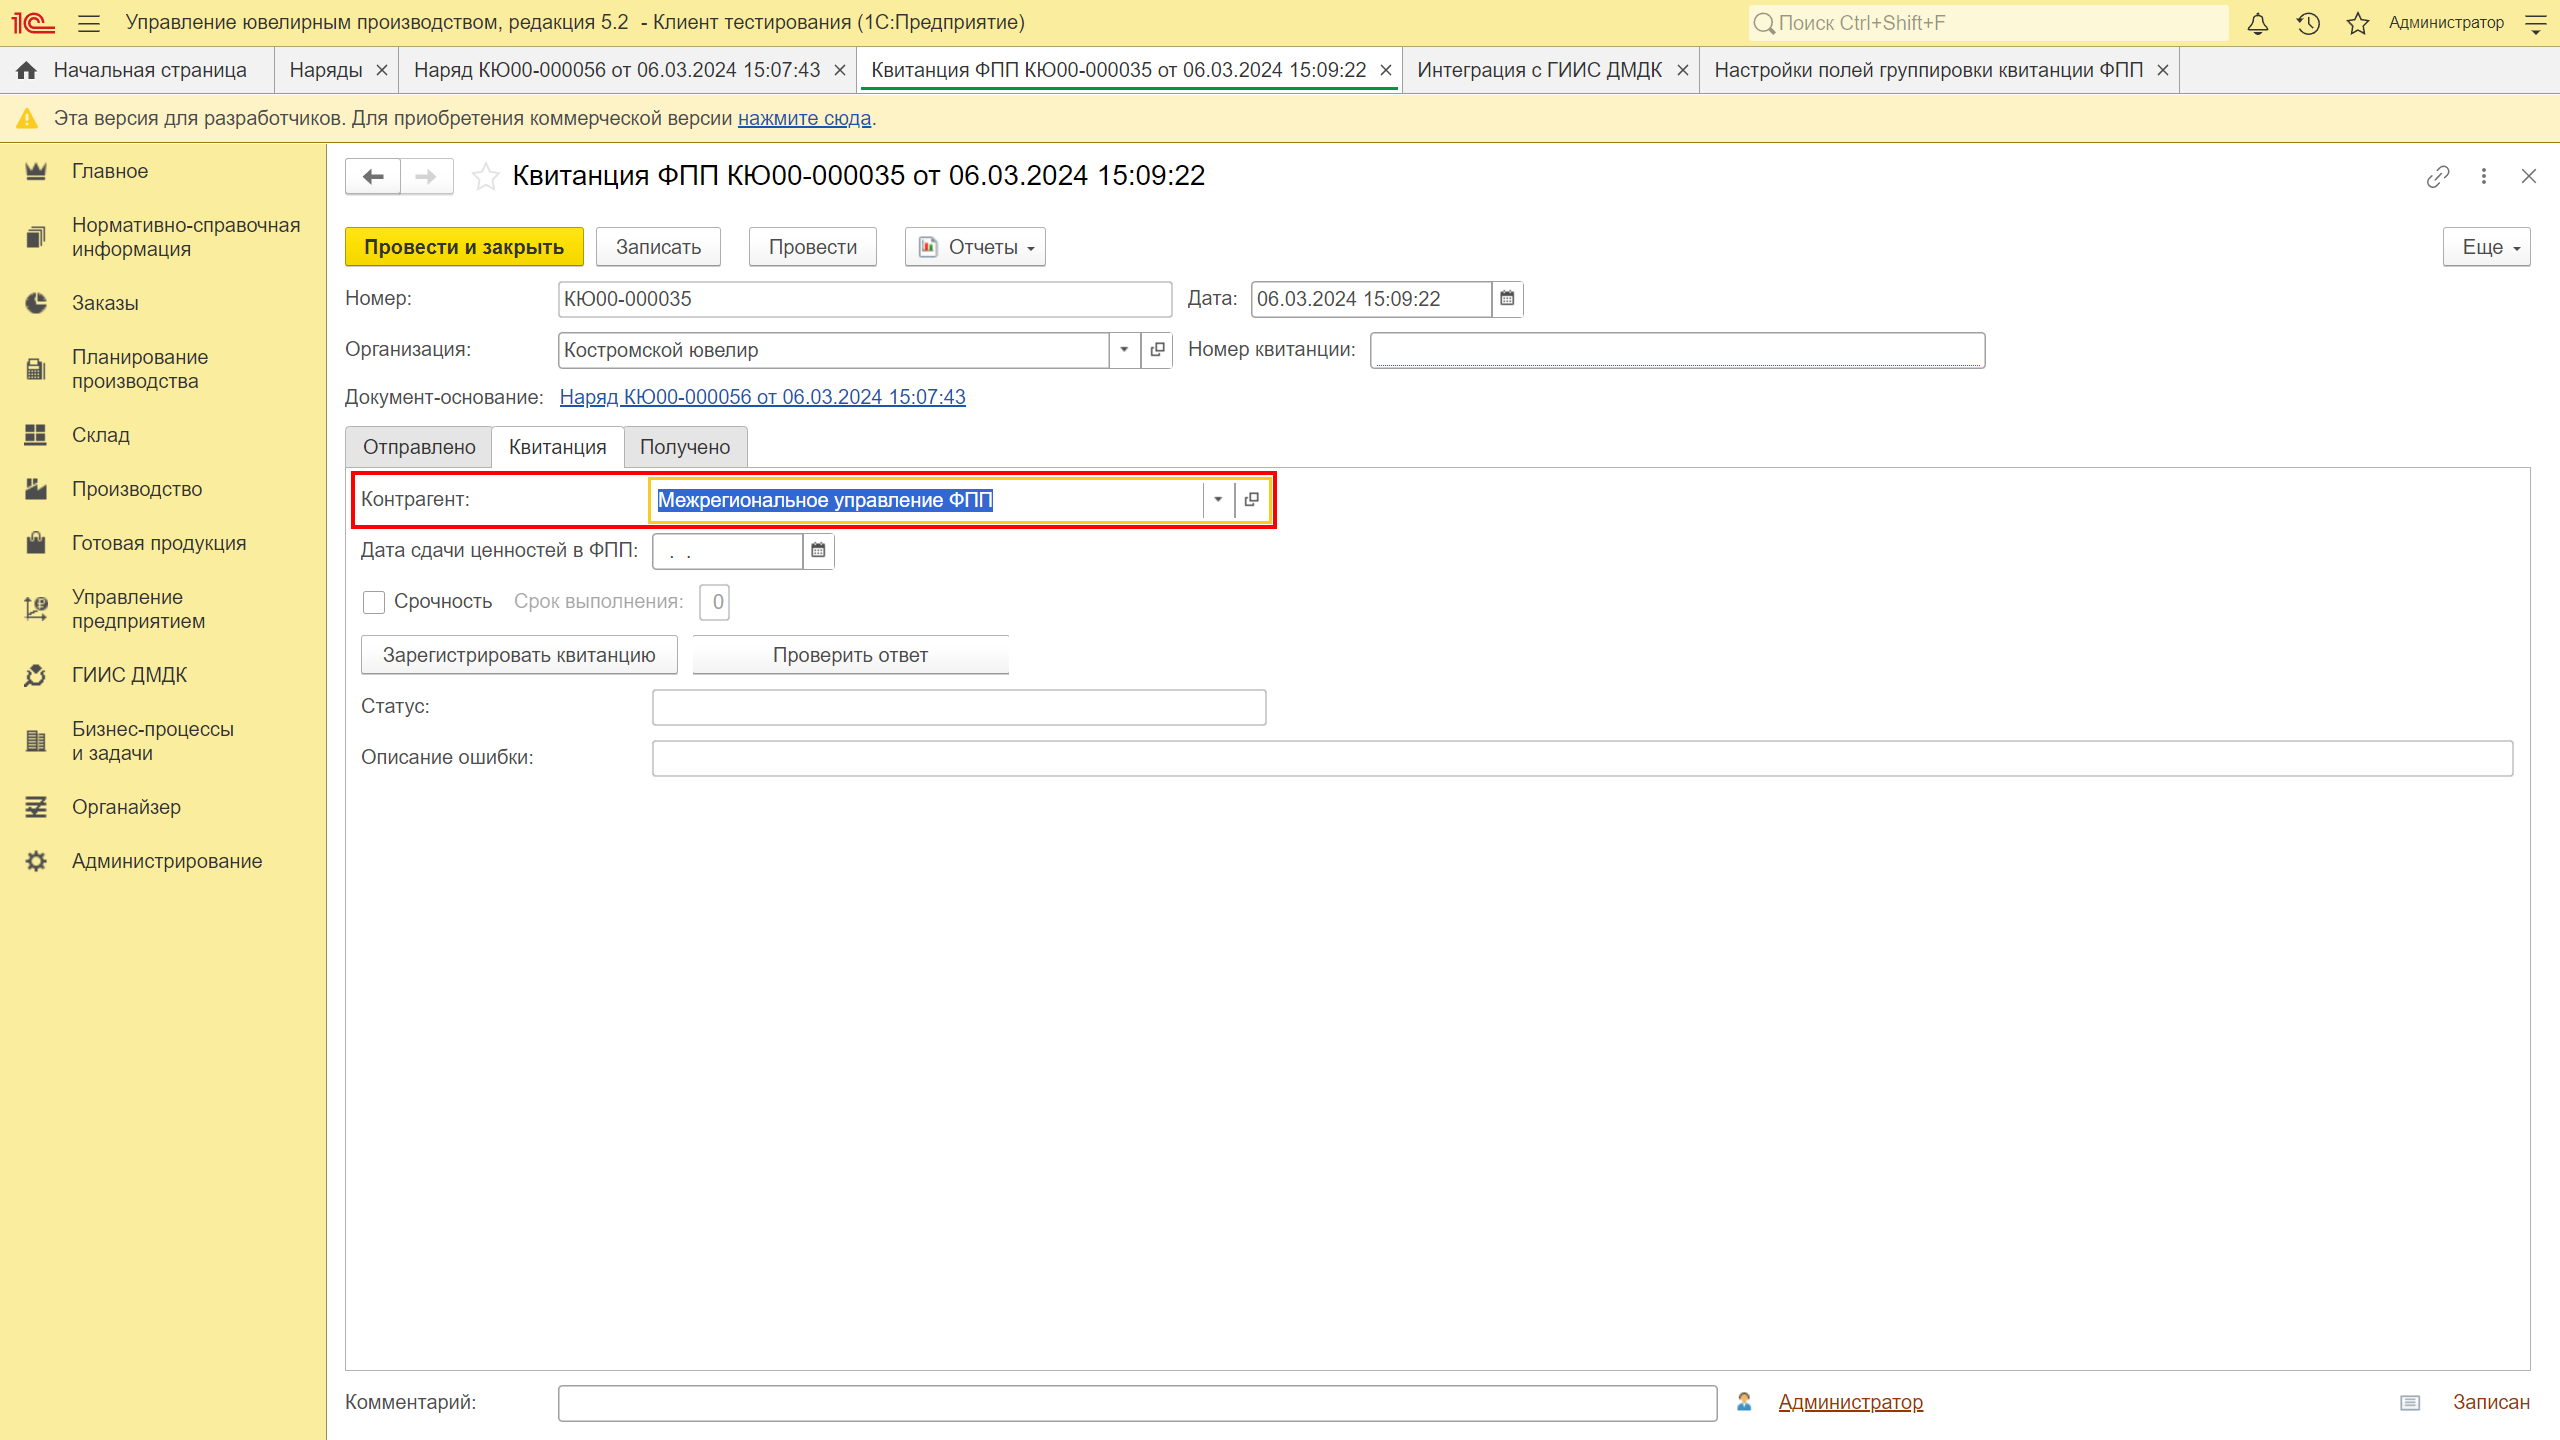Focus the Номер квитанции field
2560x1440 pixels.
point(1677,350)
